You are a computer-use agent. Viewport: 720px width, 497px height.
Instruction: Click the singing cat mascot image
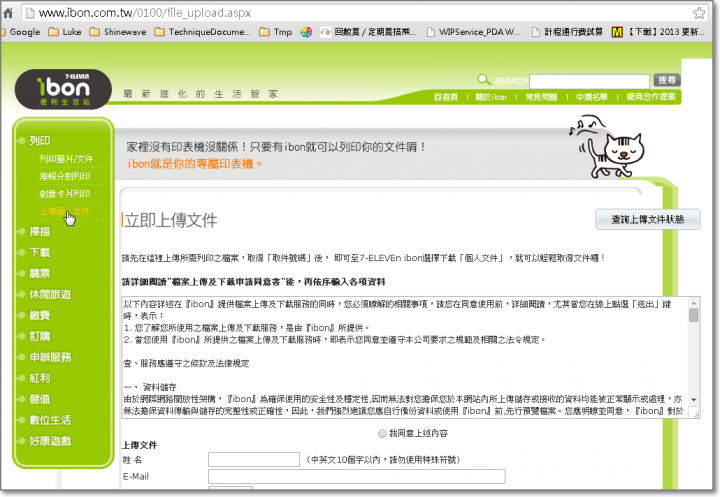pyautogui.click(x=607, y=147)
